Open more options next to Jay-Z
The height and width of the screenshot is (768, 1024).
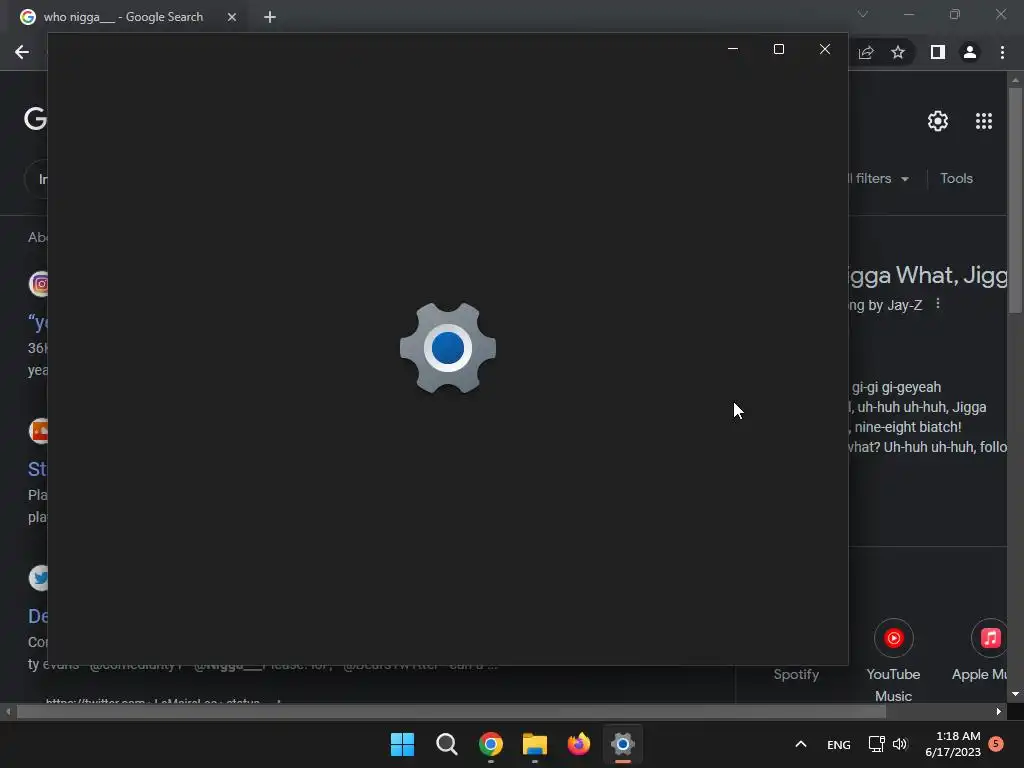click(938, 304)
